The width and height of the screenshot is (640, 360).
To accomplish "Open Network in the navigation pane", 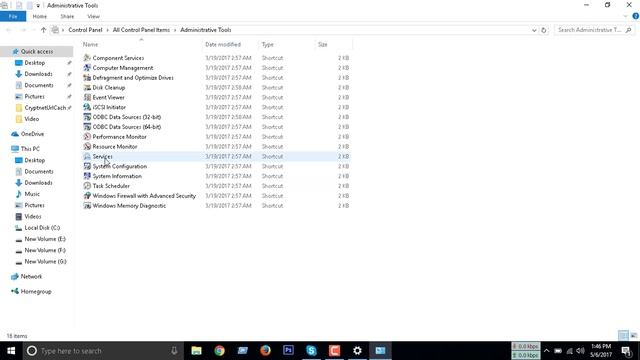I will (31, 277).
